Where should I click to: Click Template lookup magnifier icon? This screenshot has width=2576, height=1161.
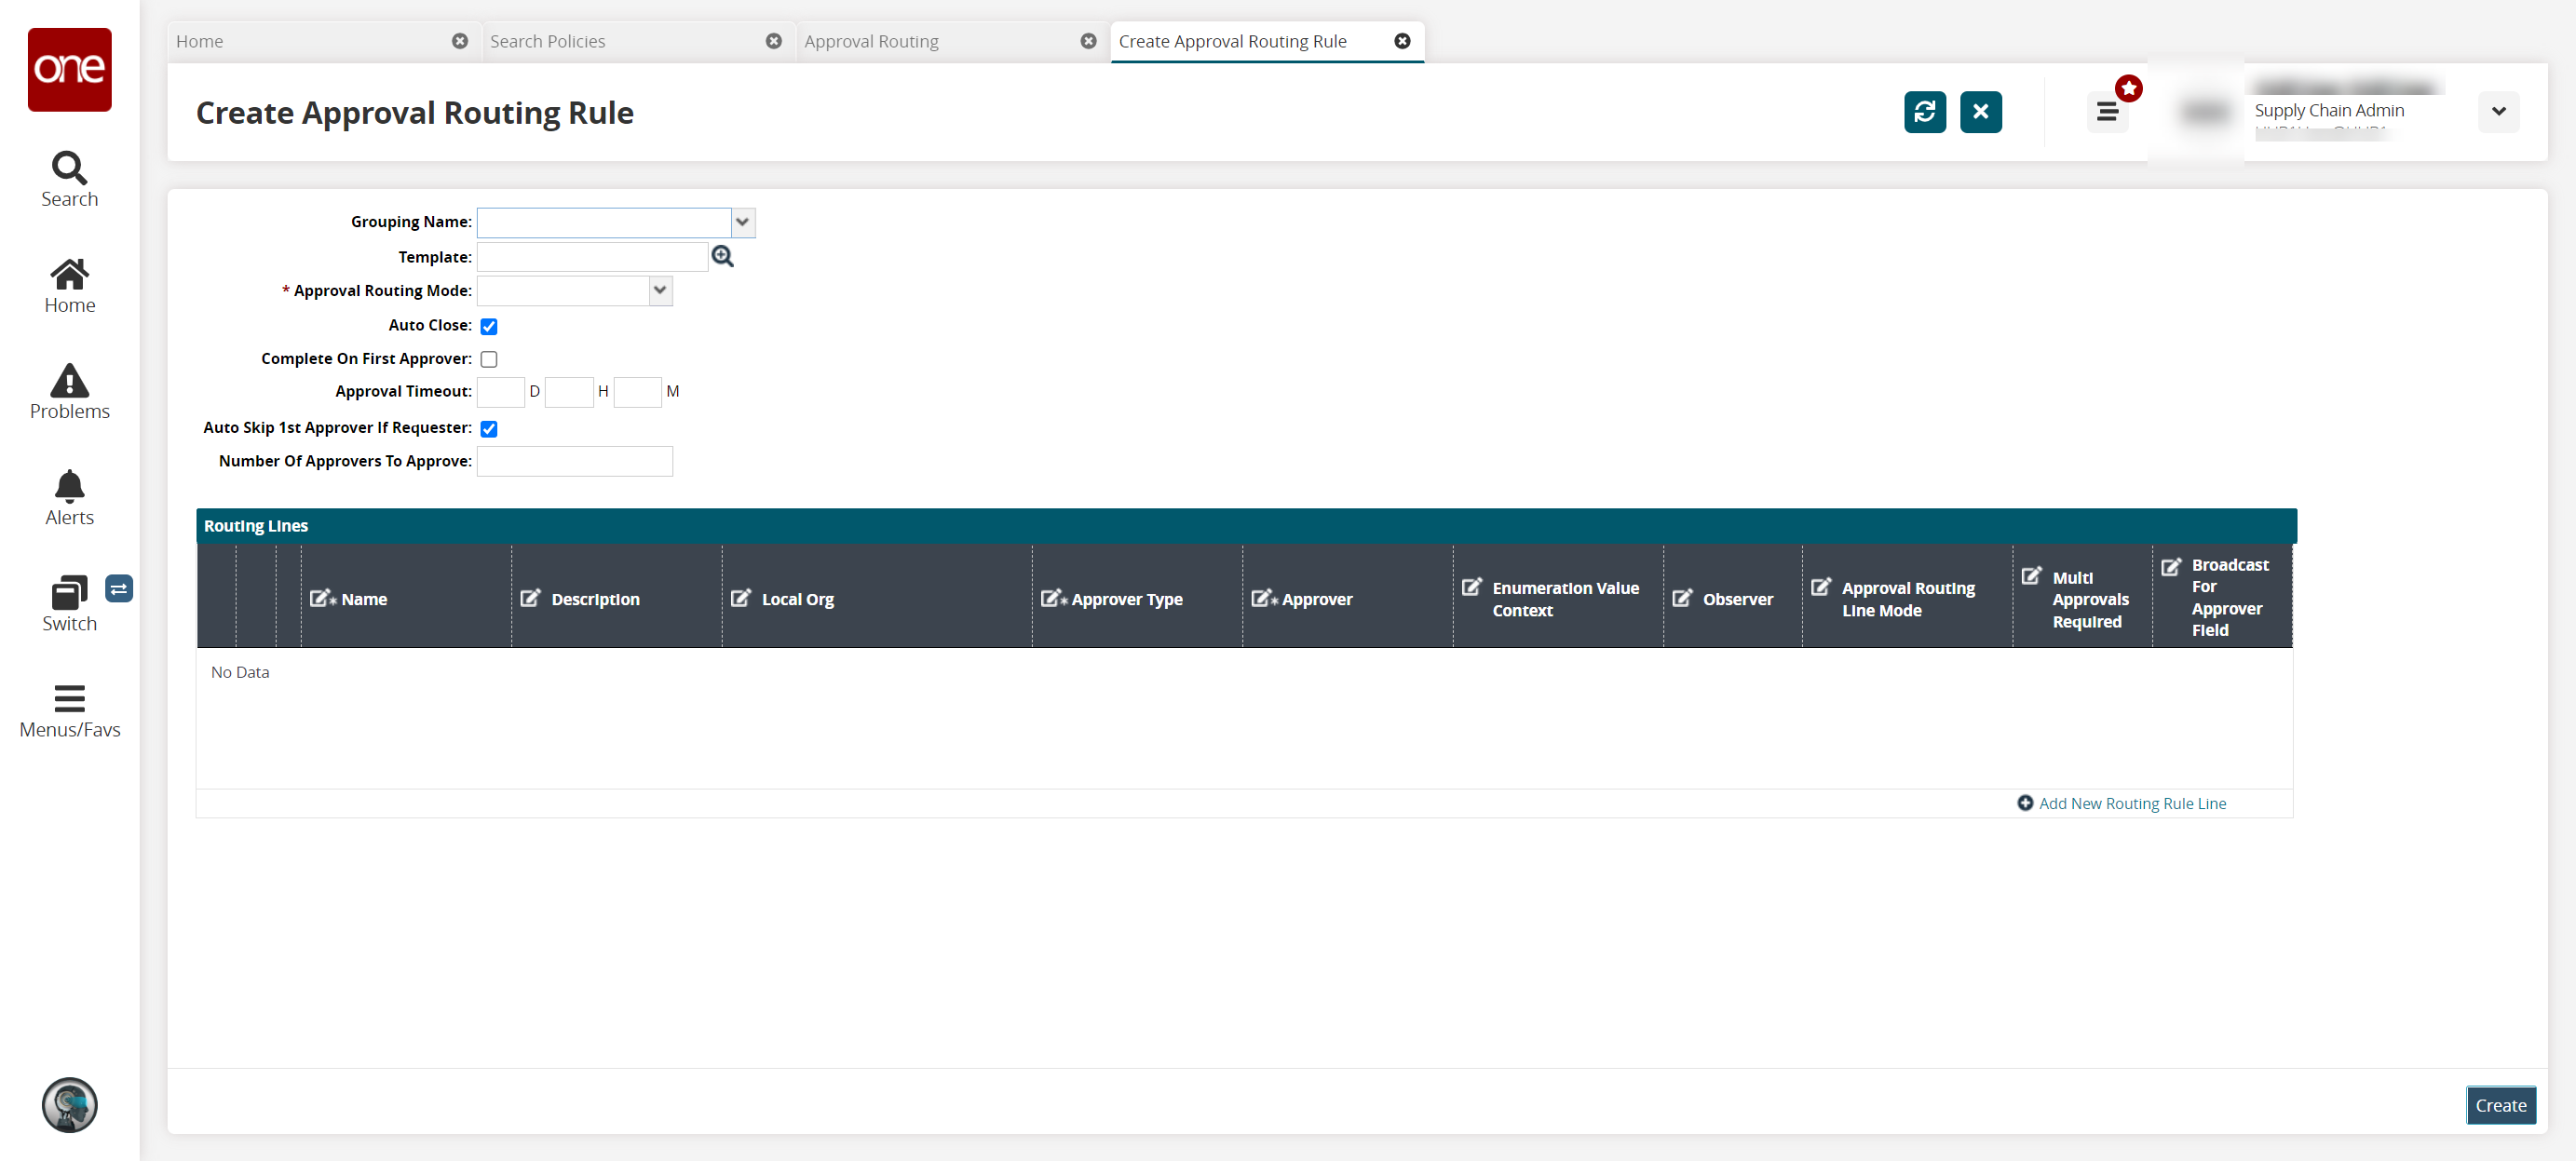(x=722, y=257)
